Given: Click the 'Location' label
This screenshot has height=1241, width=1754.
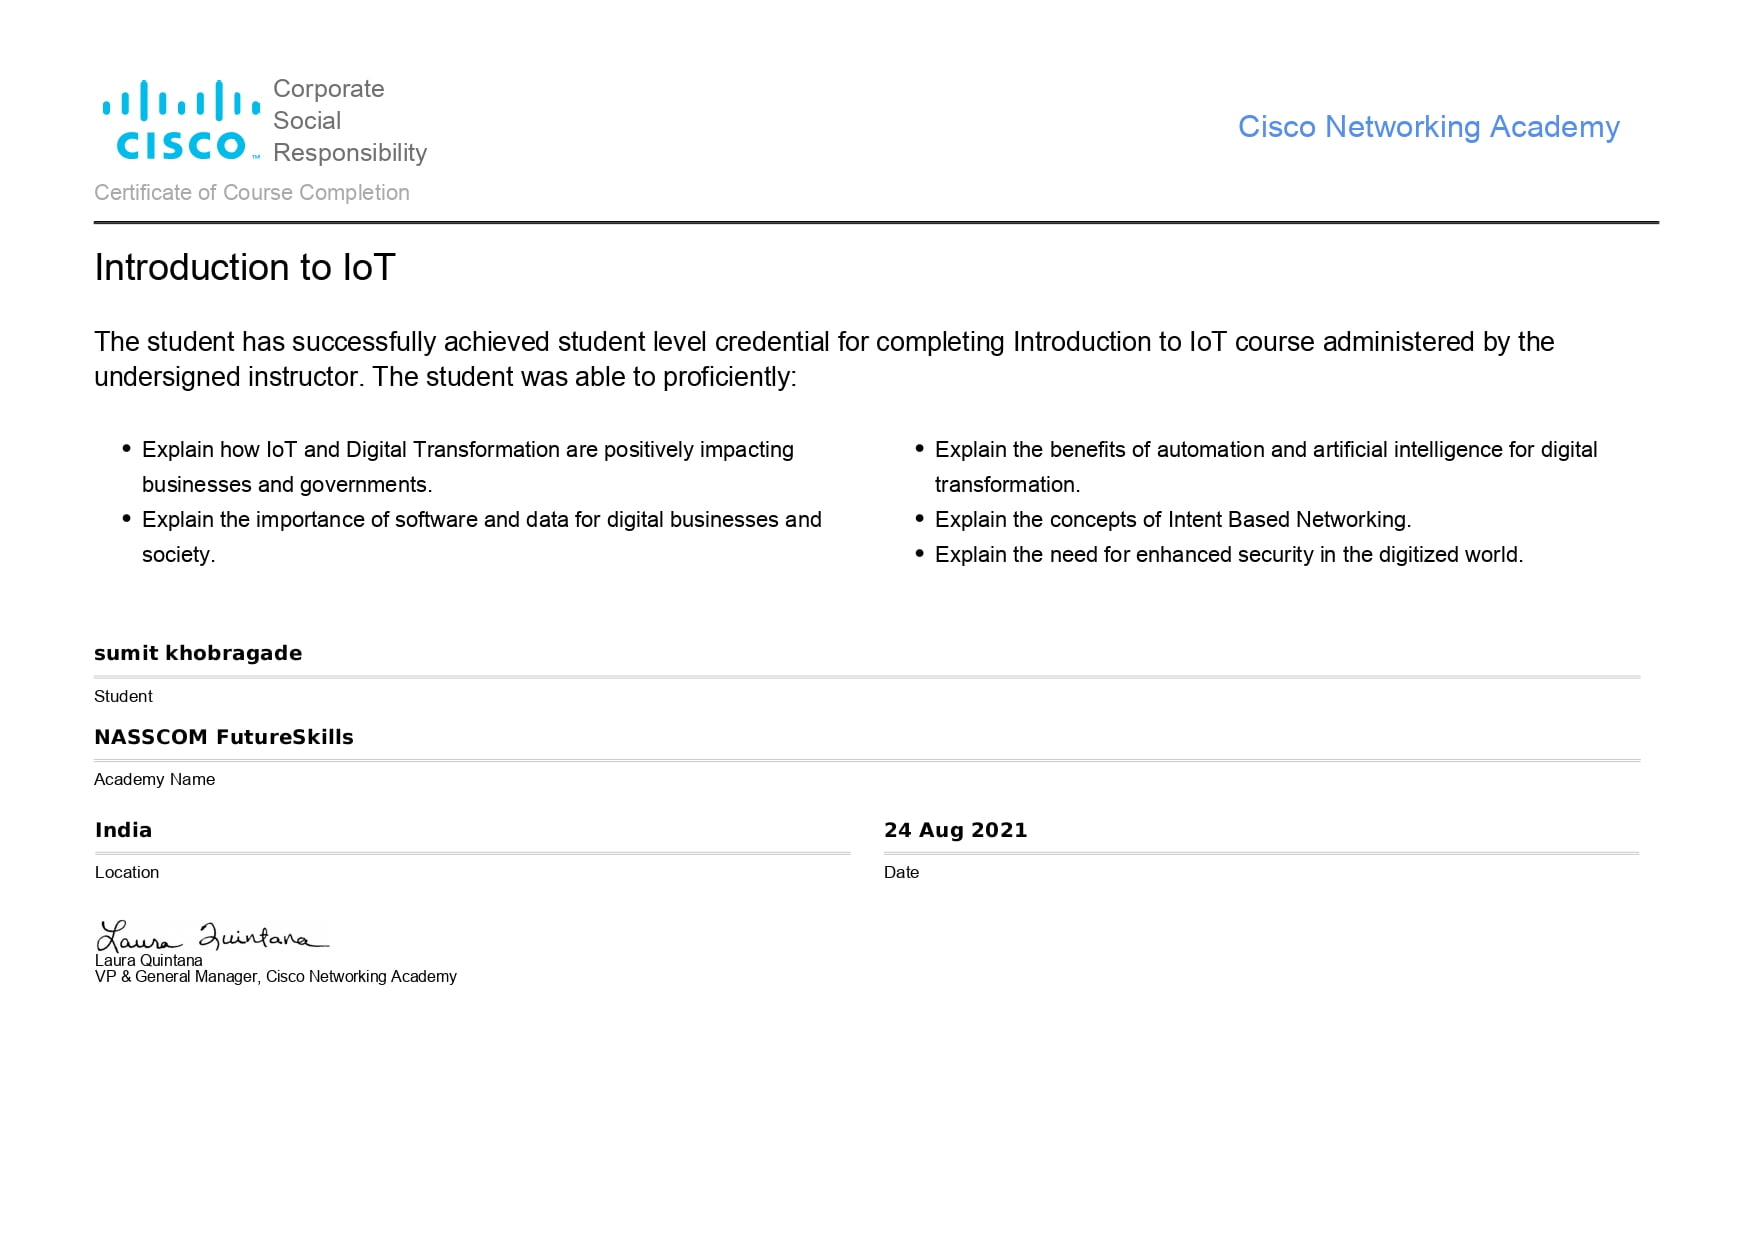Looking at the screenshot, I should tap(127, 872).
